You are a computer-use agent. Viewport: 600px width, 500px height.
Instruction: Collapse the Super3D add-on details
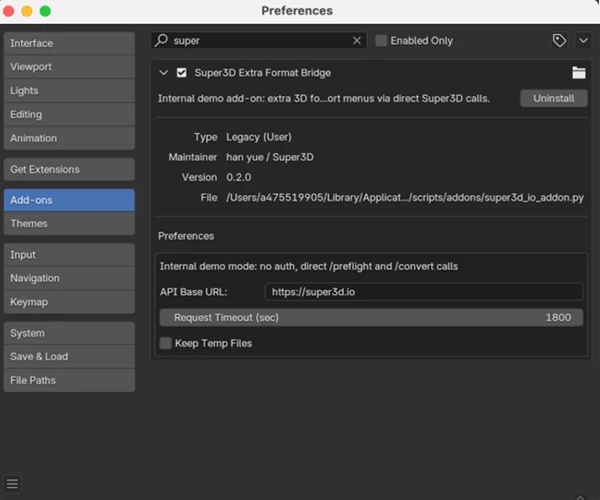(x=163, y=73)
